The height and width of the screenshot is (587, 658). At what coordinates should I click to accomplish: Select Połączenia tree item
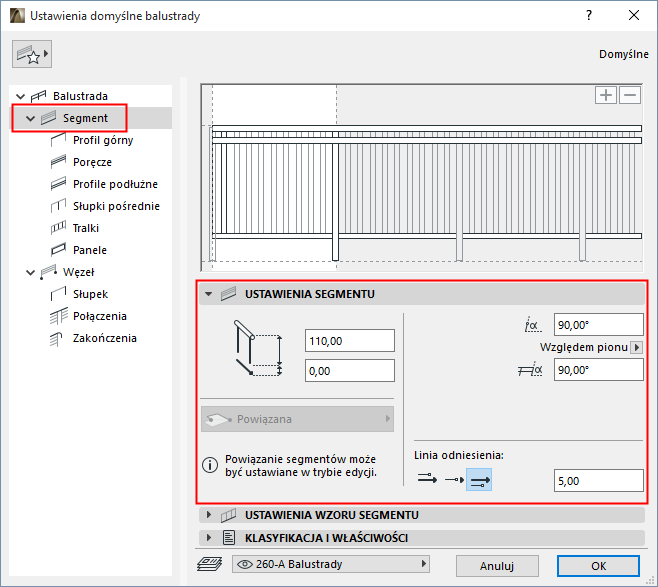coord(100,316)
